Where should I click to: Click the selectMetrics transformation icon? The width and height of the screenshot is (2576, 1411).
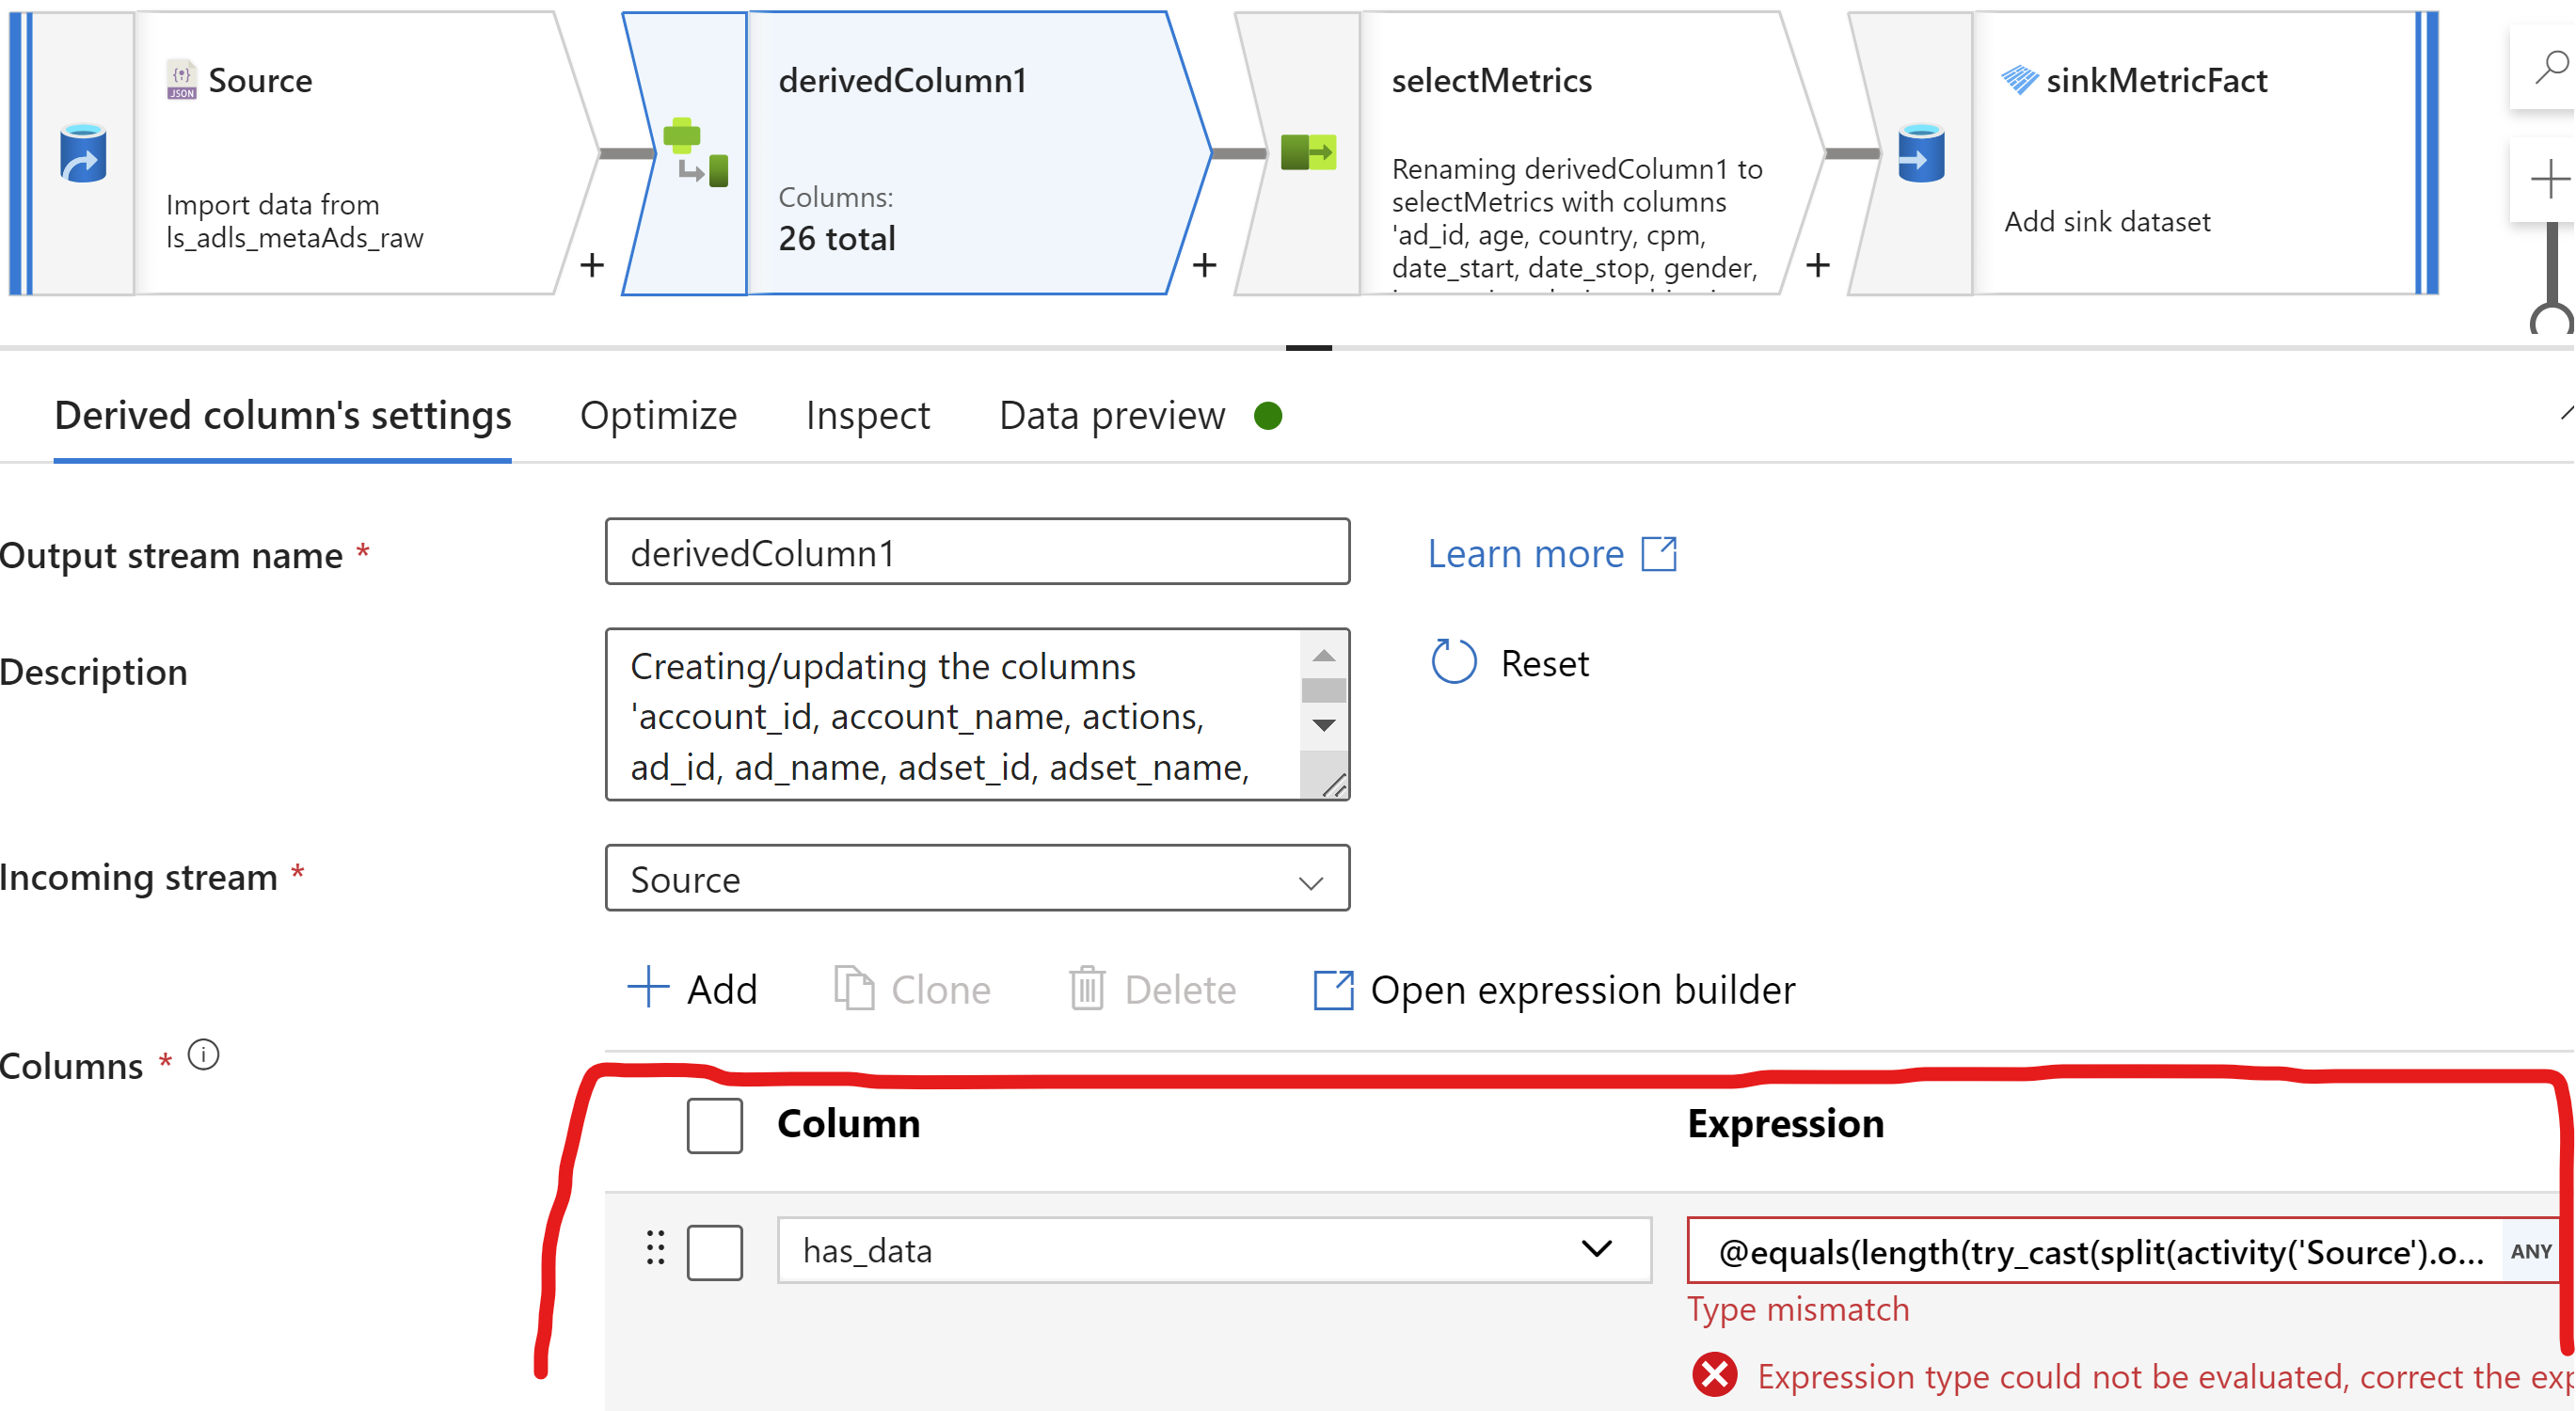1310,152
